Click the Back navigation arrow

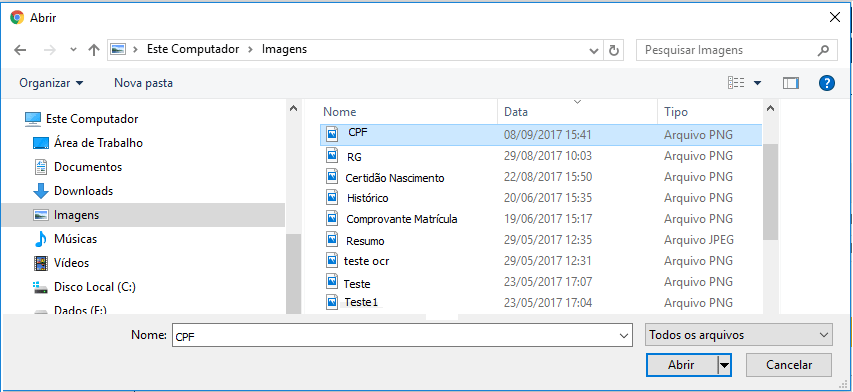coord(20,50)
